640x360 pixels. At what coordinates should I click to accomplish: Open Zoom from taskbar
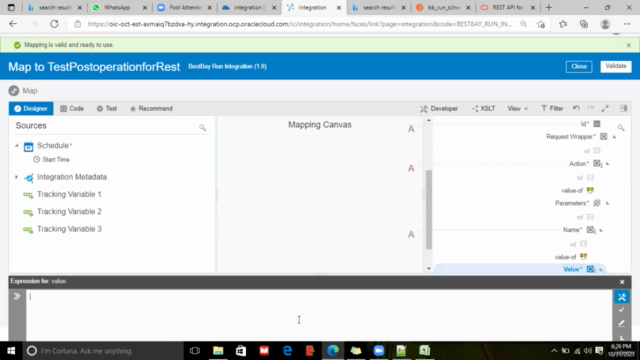point(379,351)
